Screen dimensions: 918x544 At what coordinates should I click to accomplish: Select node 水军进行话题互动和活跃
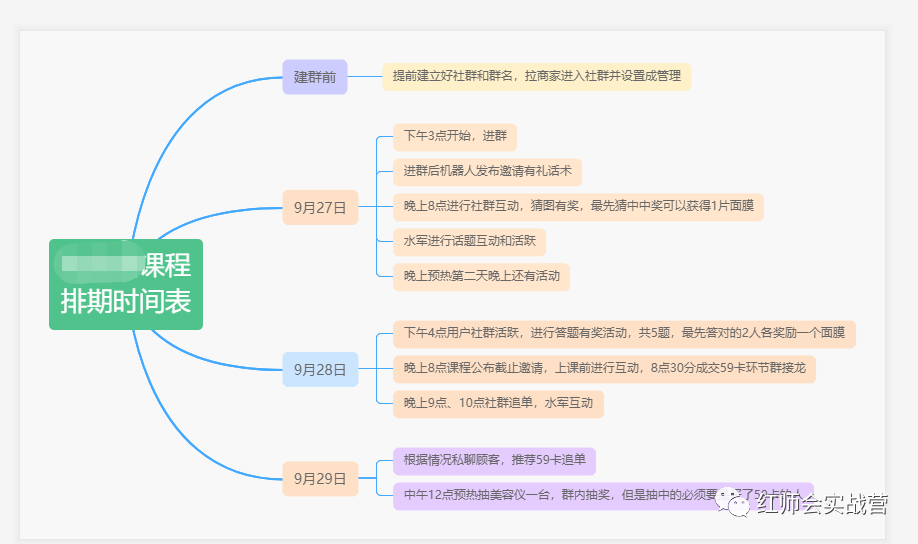(x=470, y=242)
